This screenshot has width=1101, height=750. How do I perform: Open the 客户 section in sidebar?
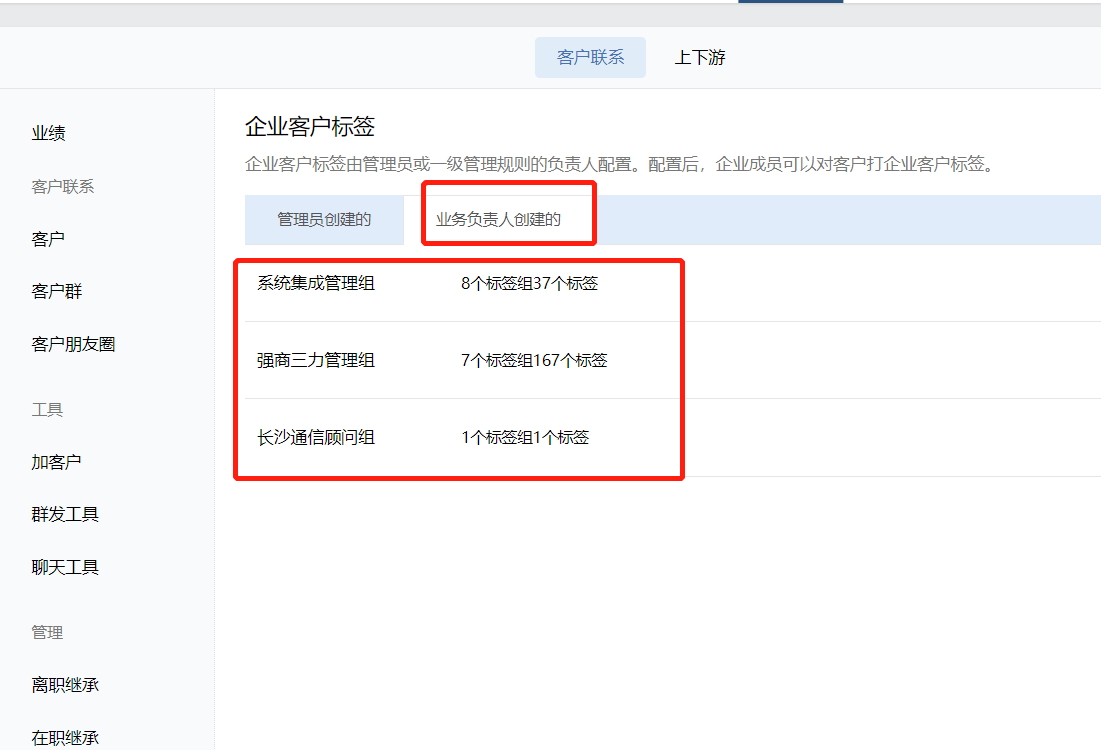coord(48,237)
